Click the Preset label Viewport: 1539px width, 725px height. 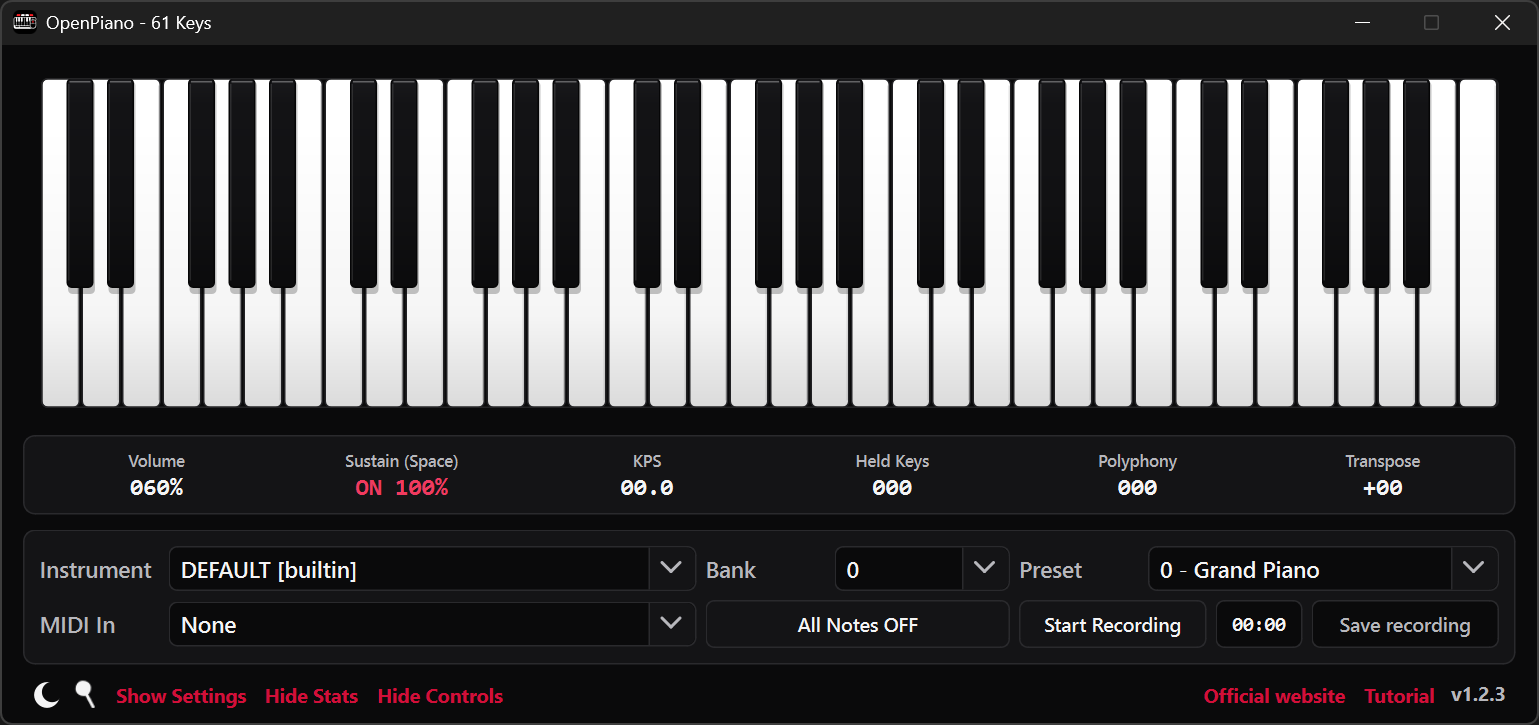(1051, 570)
